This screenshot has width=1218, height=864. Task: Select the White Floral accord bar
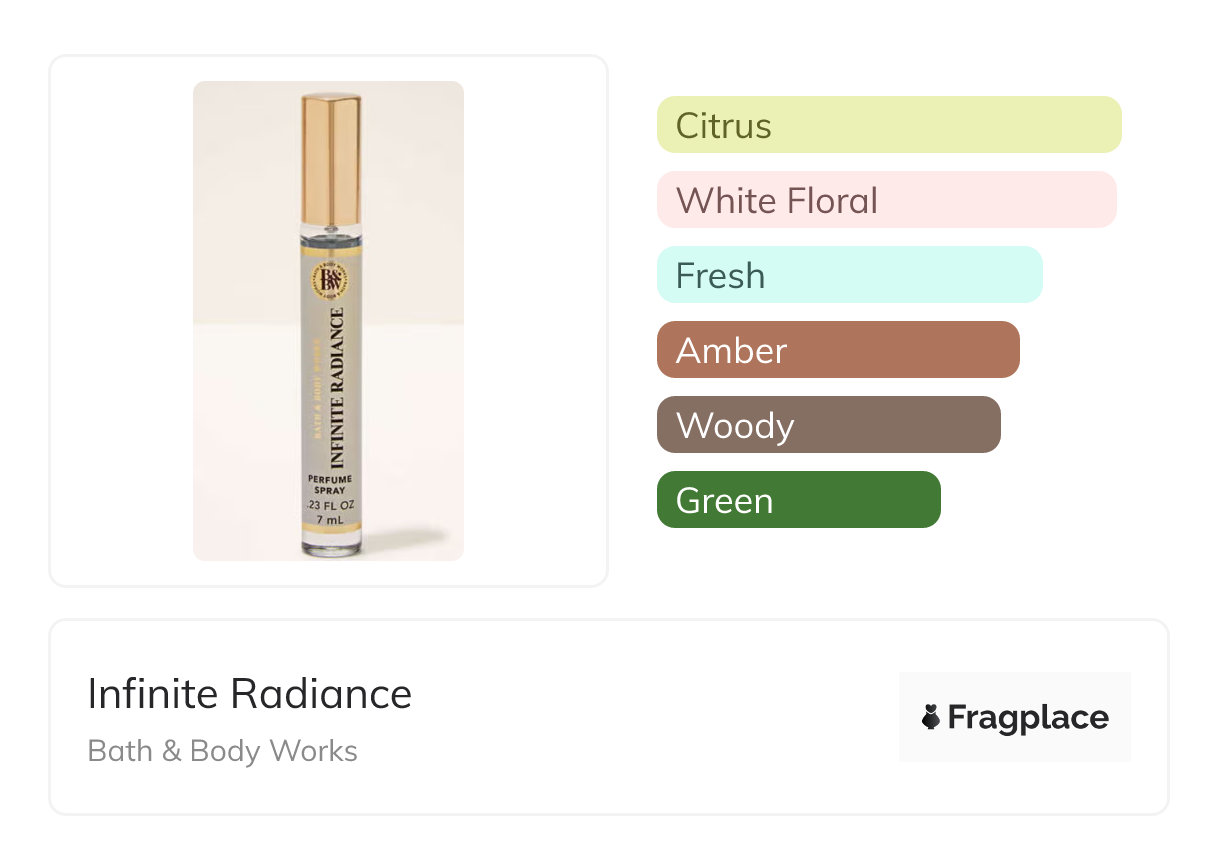[x=886, y=200]
